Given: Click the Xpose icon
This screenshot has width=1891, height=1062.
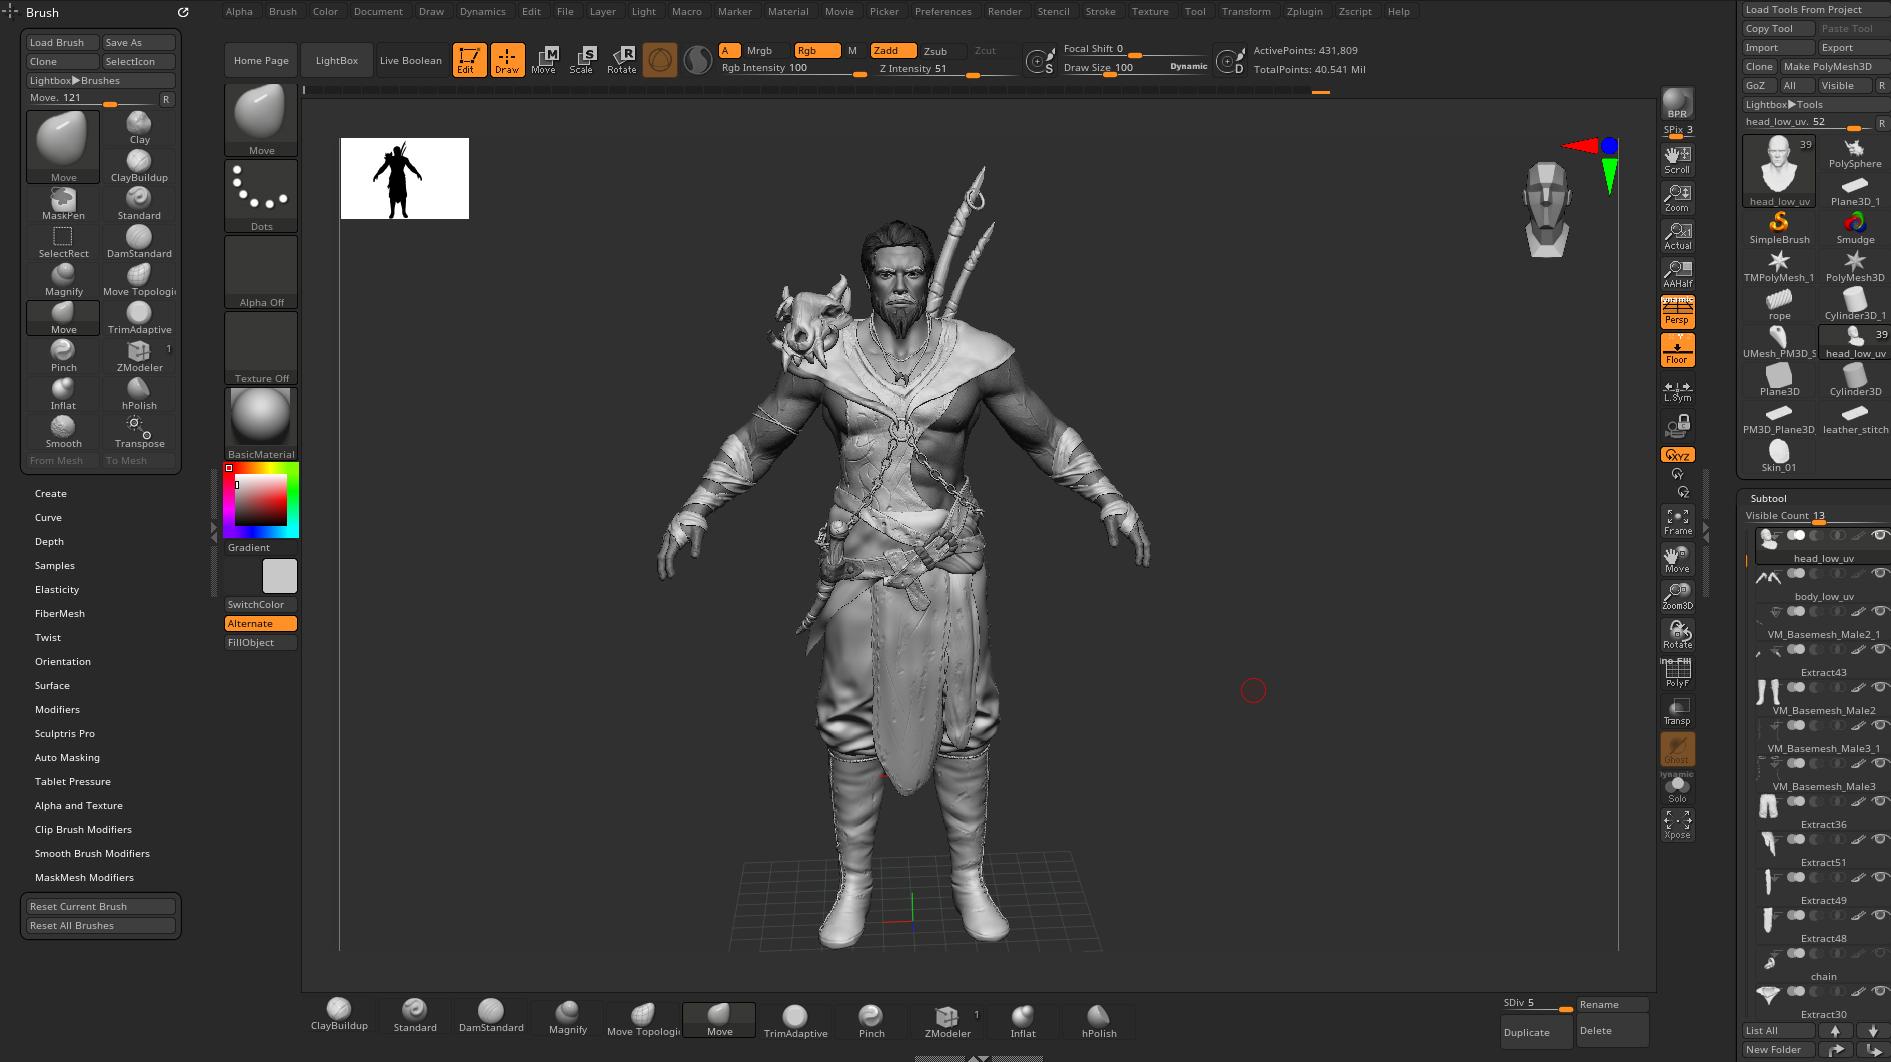Looking at the screenshot, I should [1677, 825].
